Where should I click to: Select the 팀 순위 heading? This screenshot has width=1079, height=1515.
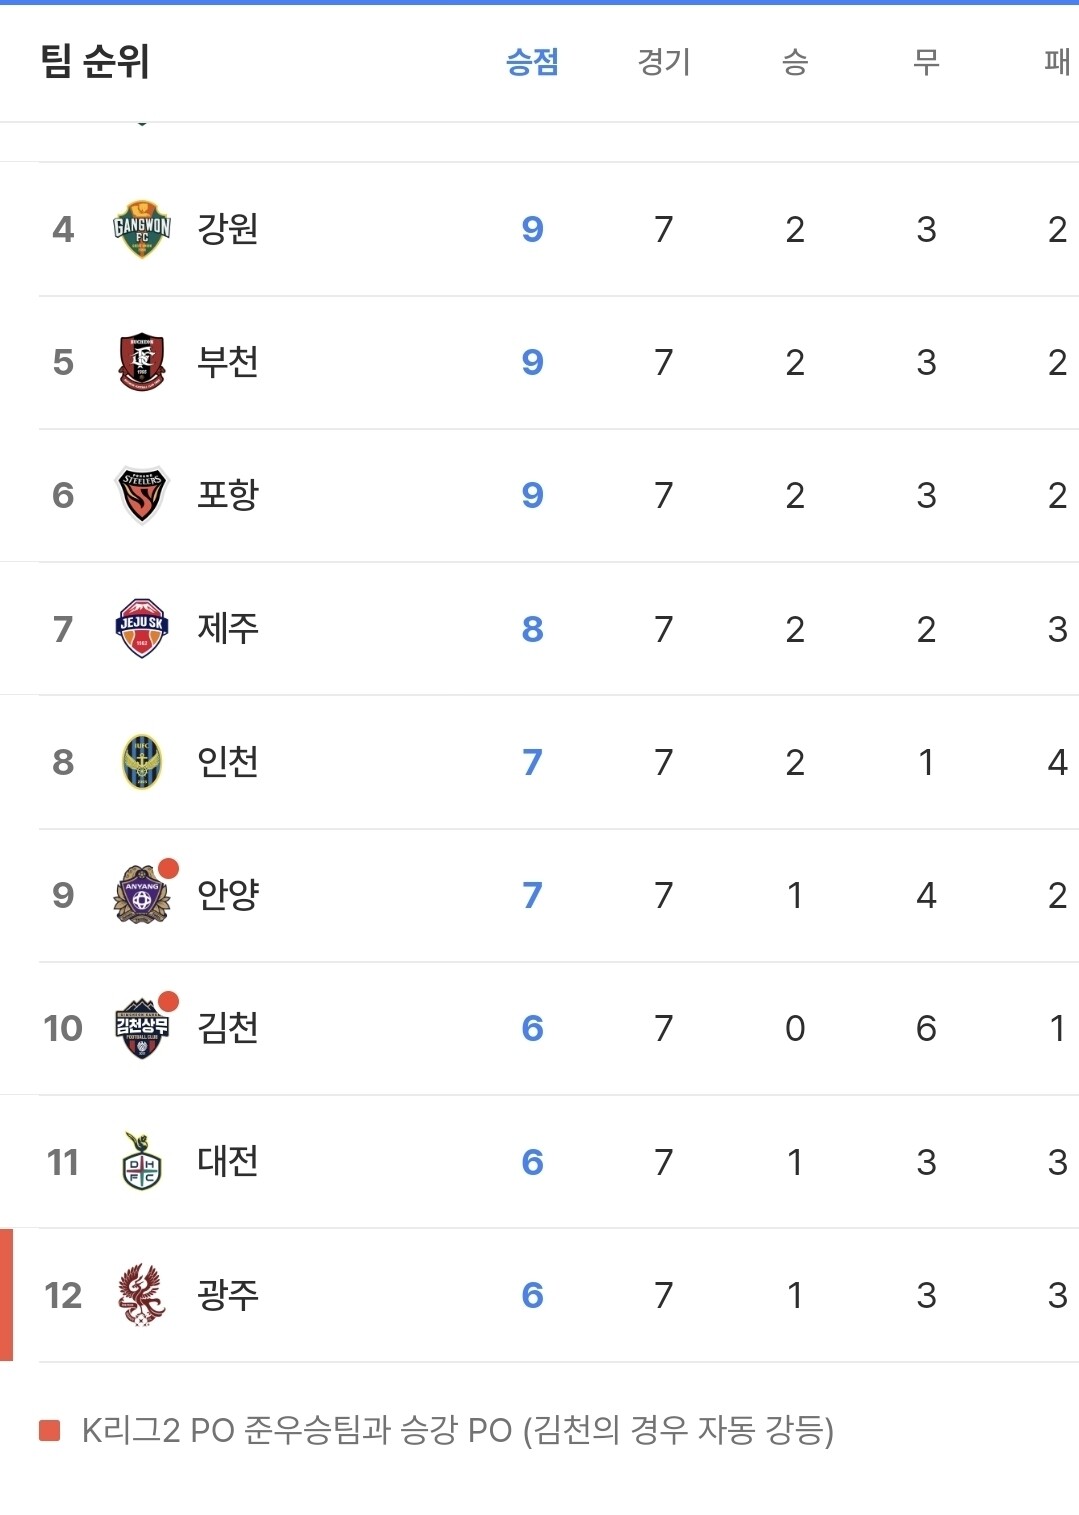(x=95, y=62)
